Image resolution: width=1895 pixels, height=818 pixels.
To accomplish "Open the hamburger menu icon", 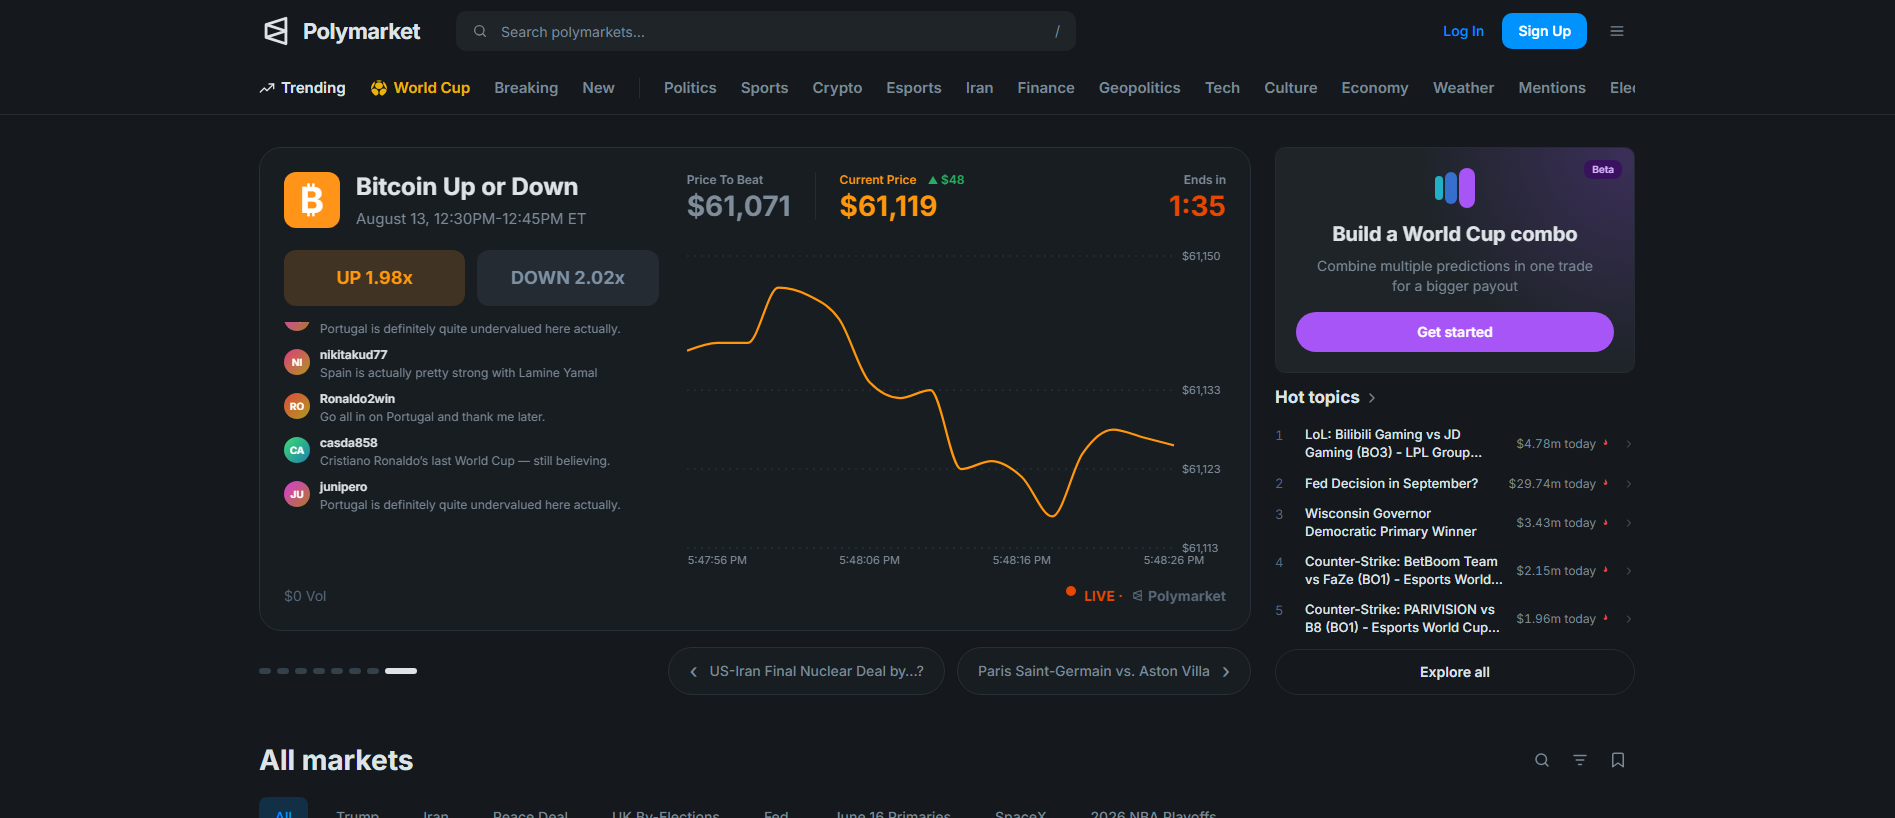I will click(x=1617, y=31).
